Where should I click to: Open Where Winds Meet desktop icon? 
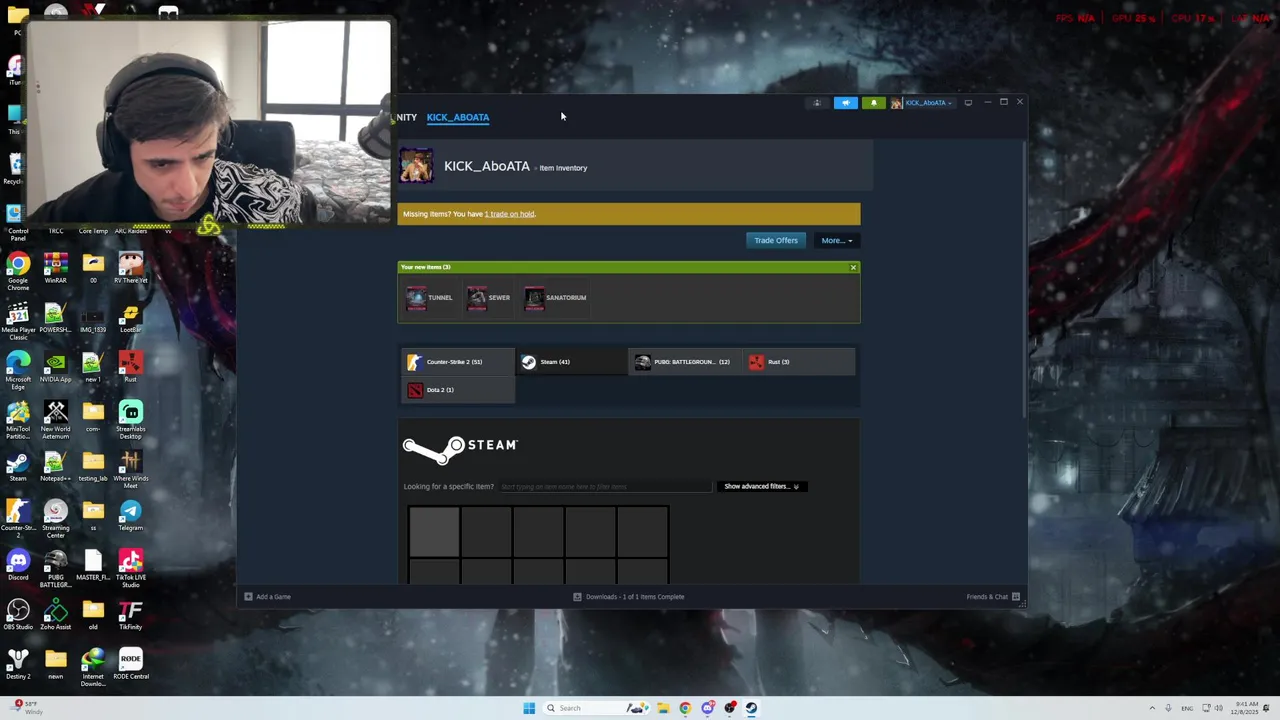pyautogui.click(x=130, y=470)
